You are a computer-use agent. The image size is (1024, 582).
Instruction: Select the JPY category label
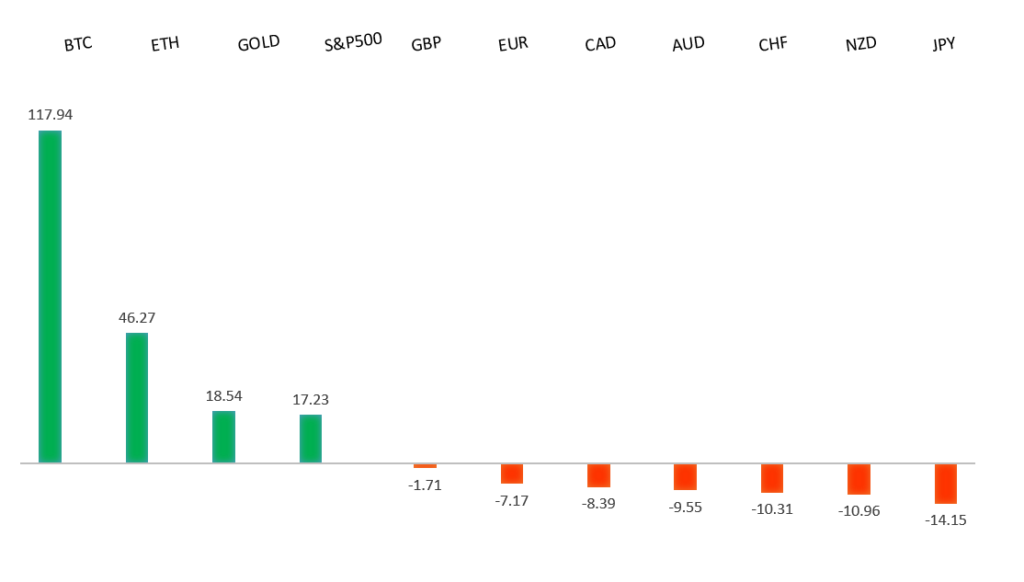(x=943, y=44)
